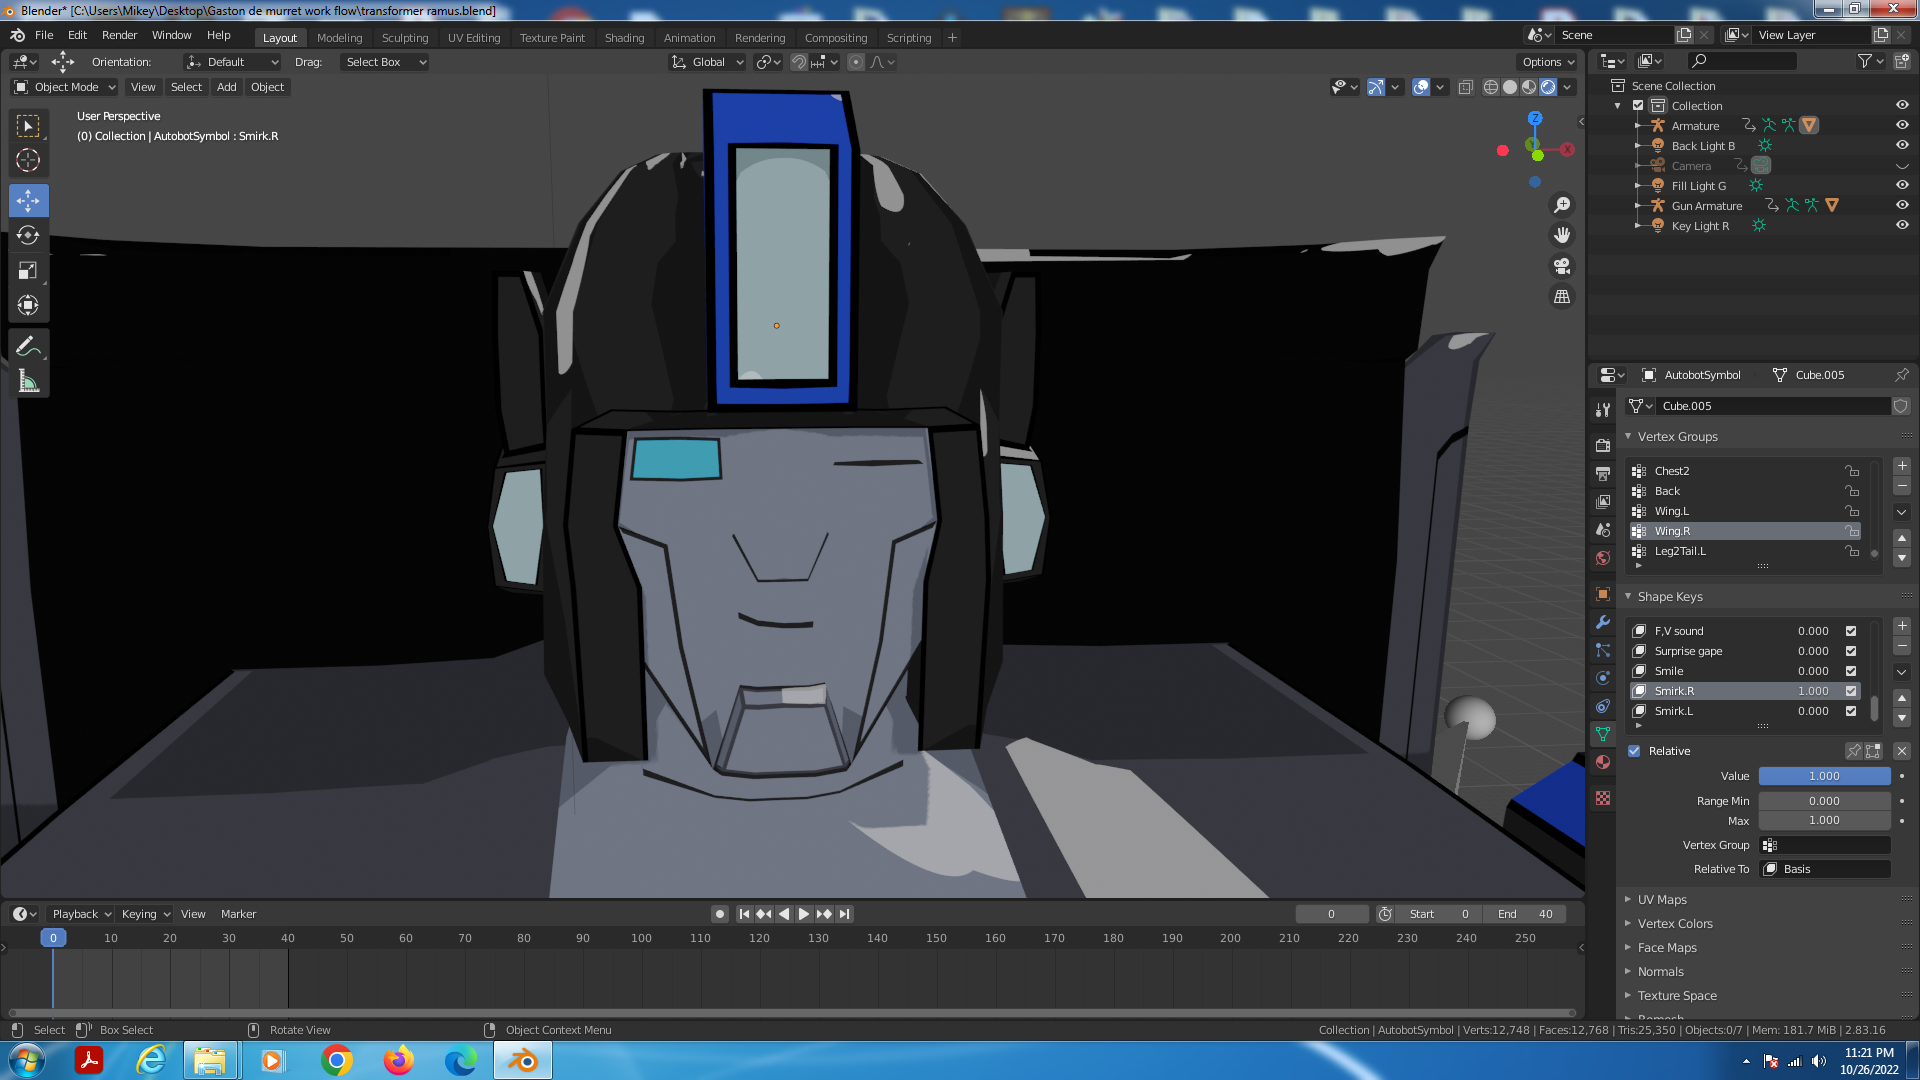This screenshot has width=1920, height=1080.
Task: Uncheck the Relative shape keys checkbox
Action: tap(1634, 751)
